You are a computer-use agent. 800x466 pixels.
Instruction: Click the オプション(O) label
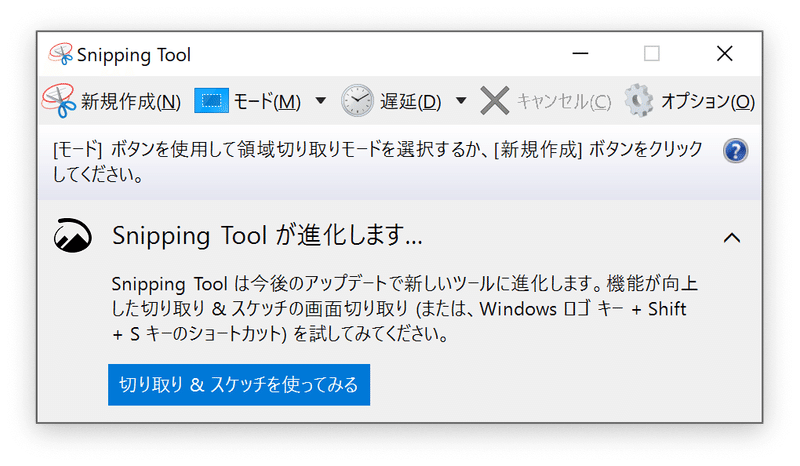(x=708, y=102)
